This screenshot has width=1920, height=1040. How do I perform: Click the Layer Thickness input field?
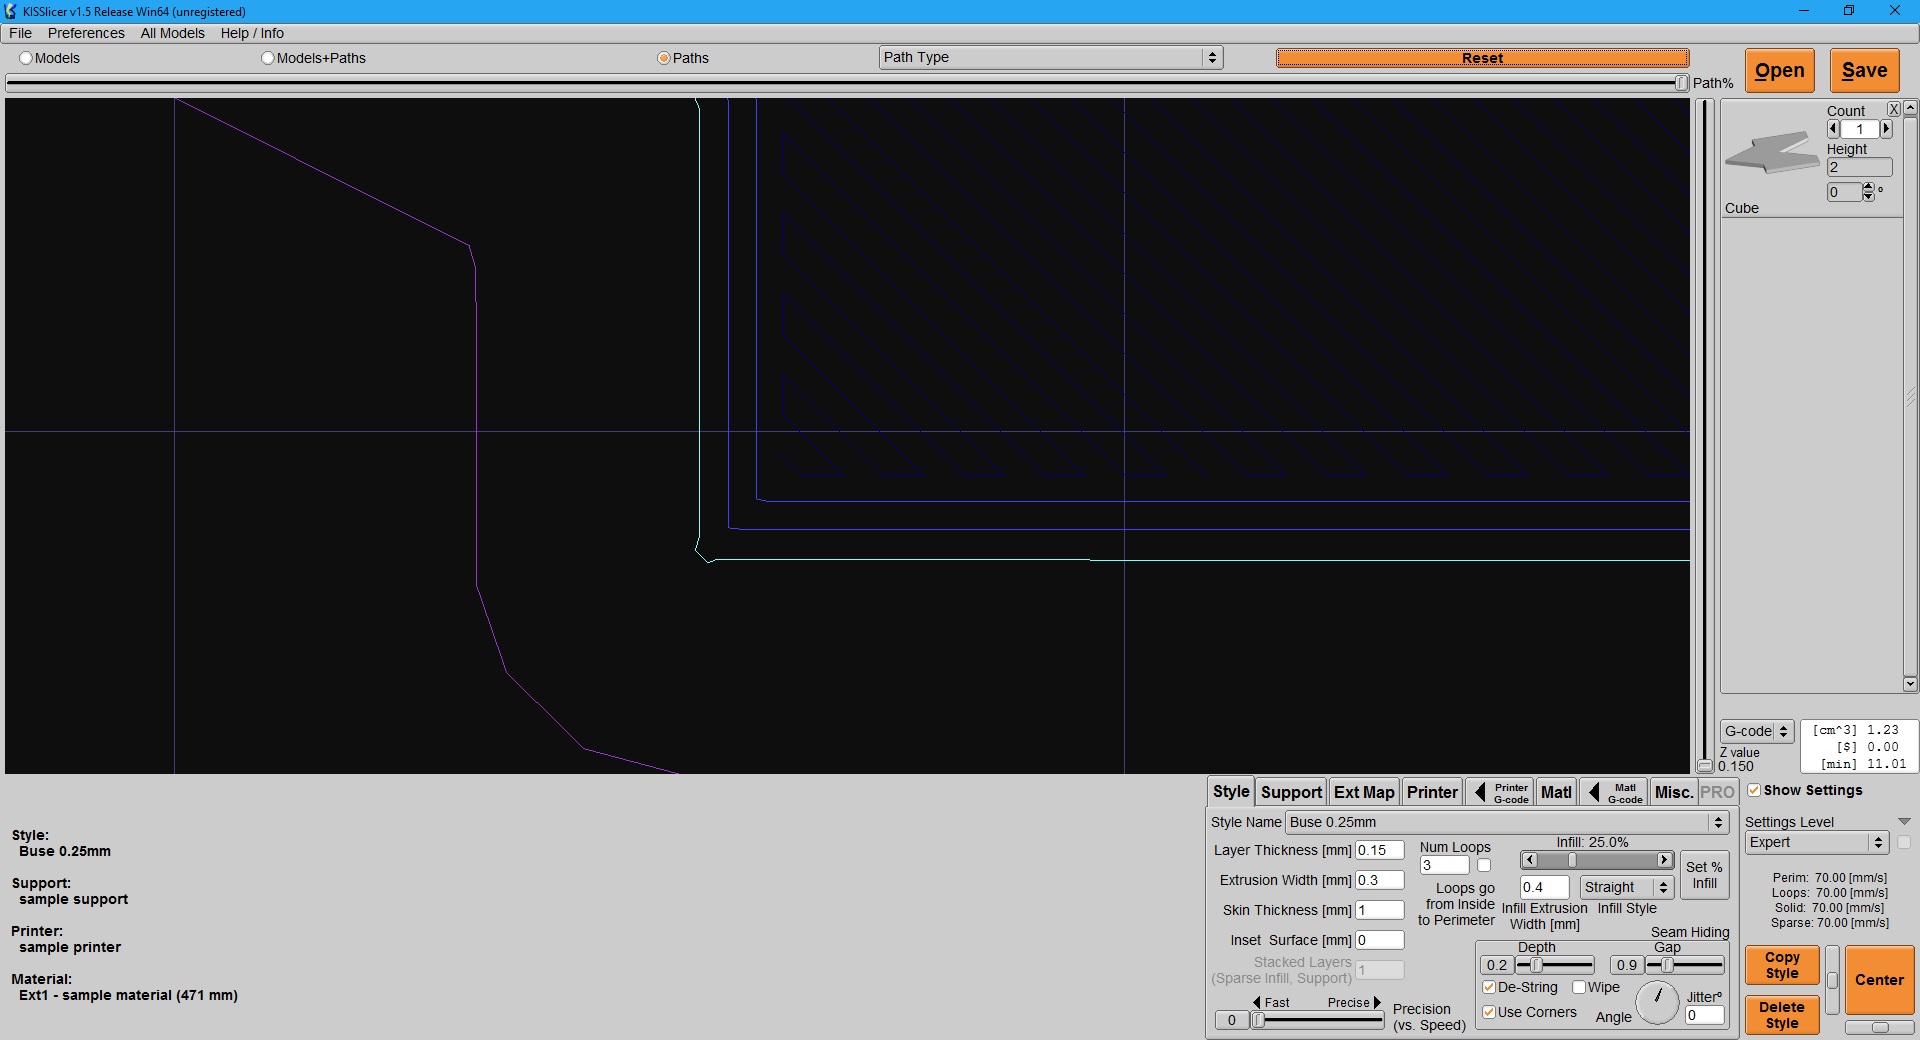(1380, 850)
